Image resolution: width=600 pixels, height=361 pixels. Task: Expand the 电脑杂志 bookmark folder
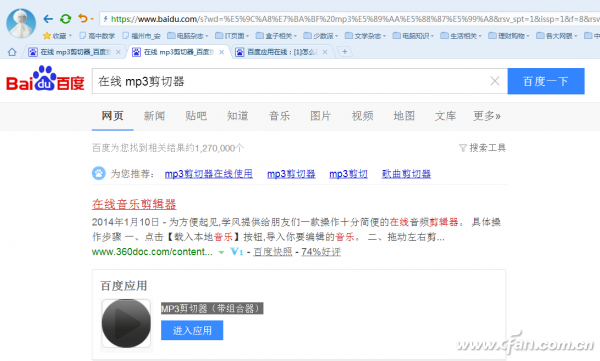click(x=188, y=36)
